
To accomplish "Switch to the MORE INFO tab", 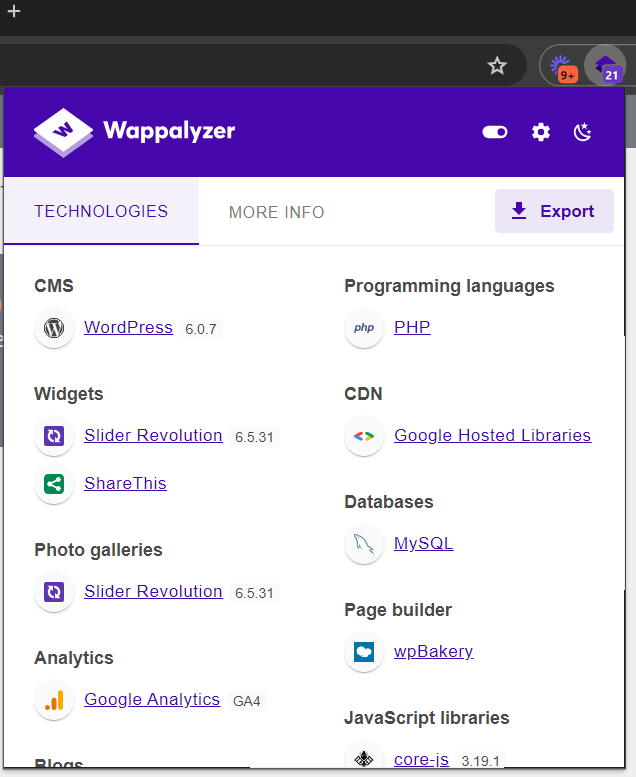I will tap(277, 212).
